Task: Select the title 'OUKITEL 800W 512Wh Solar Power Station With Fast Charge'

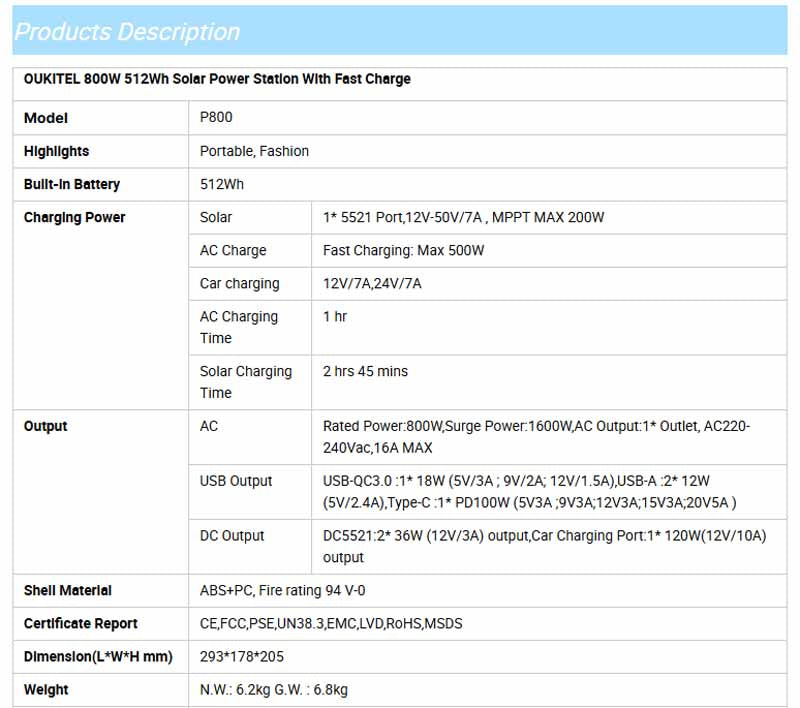Action: 217,79
